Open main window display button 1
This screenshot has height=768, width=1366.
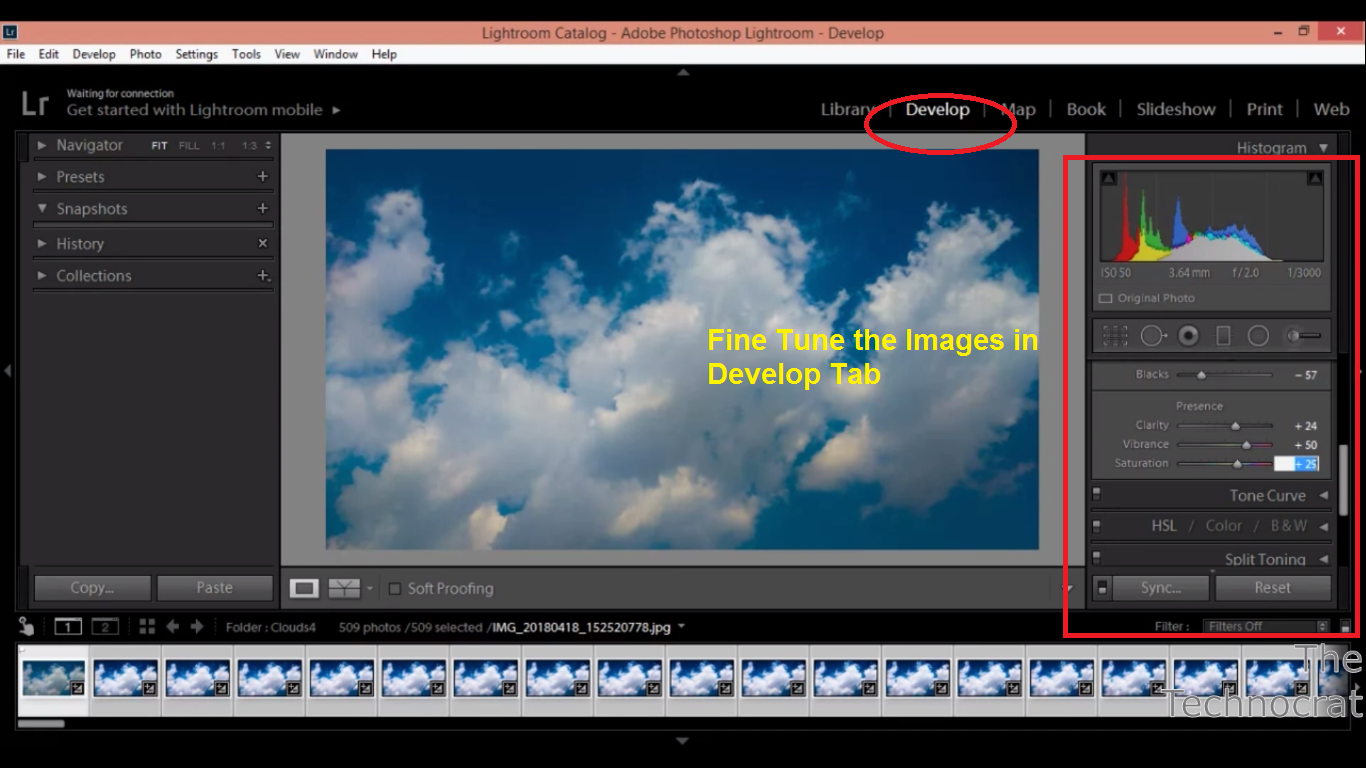point(68,627)
